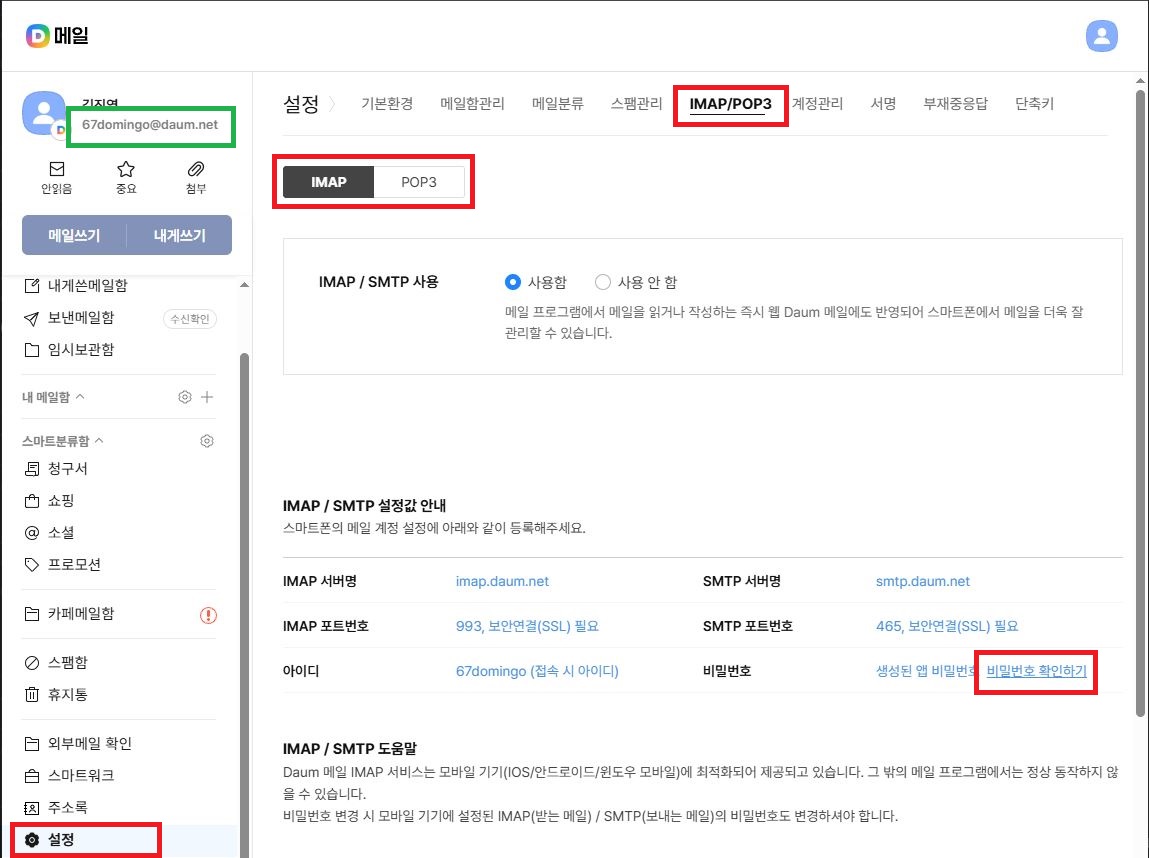This screenshot has height=858, width=1149.
Task: Click the 메일쓰기 compose button
Action: coord(74,235)
